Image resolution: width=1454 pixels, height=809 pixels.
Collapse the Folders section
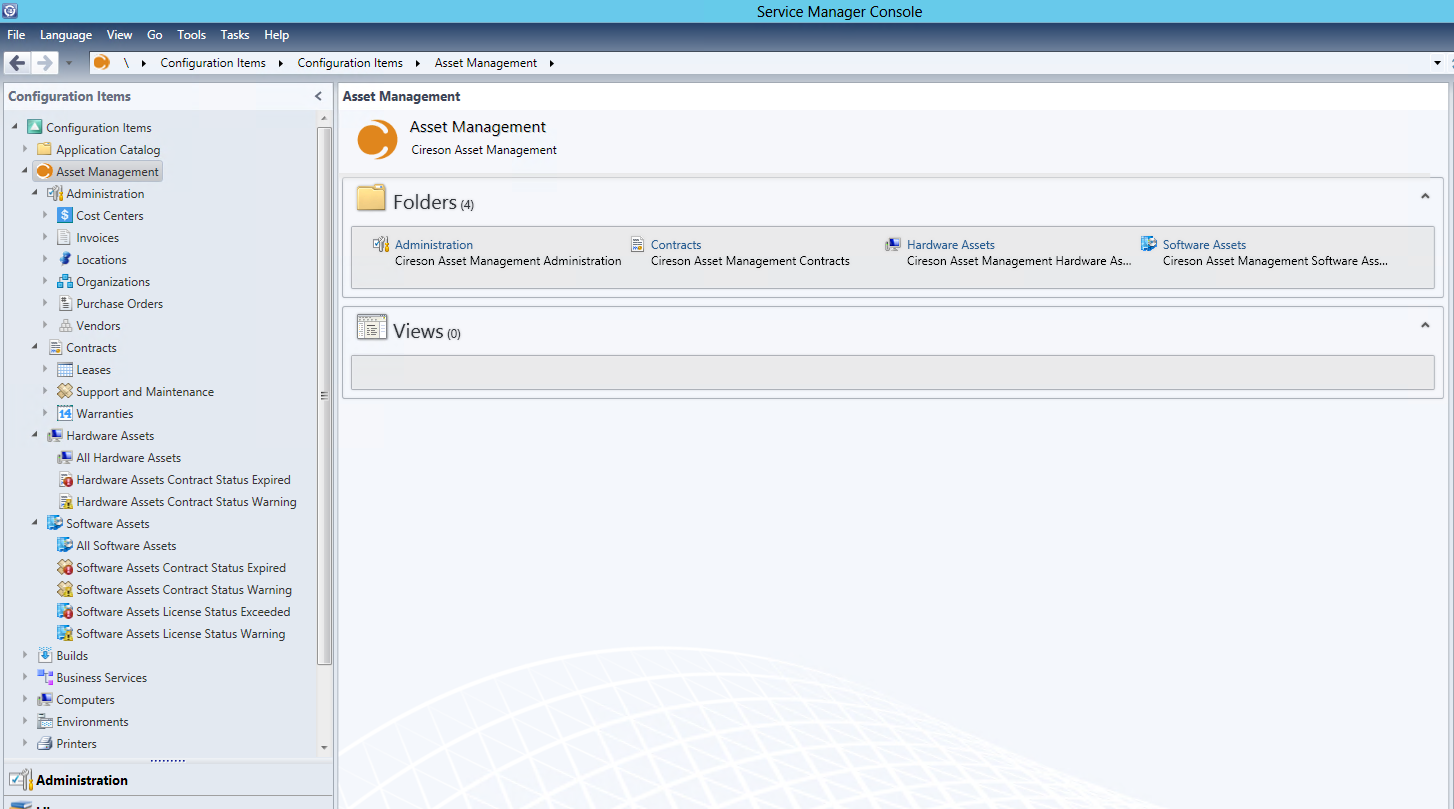(x=1425, y=196)
